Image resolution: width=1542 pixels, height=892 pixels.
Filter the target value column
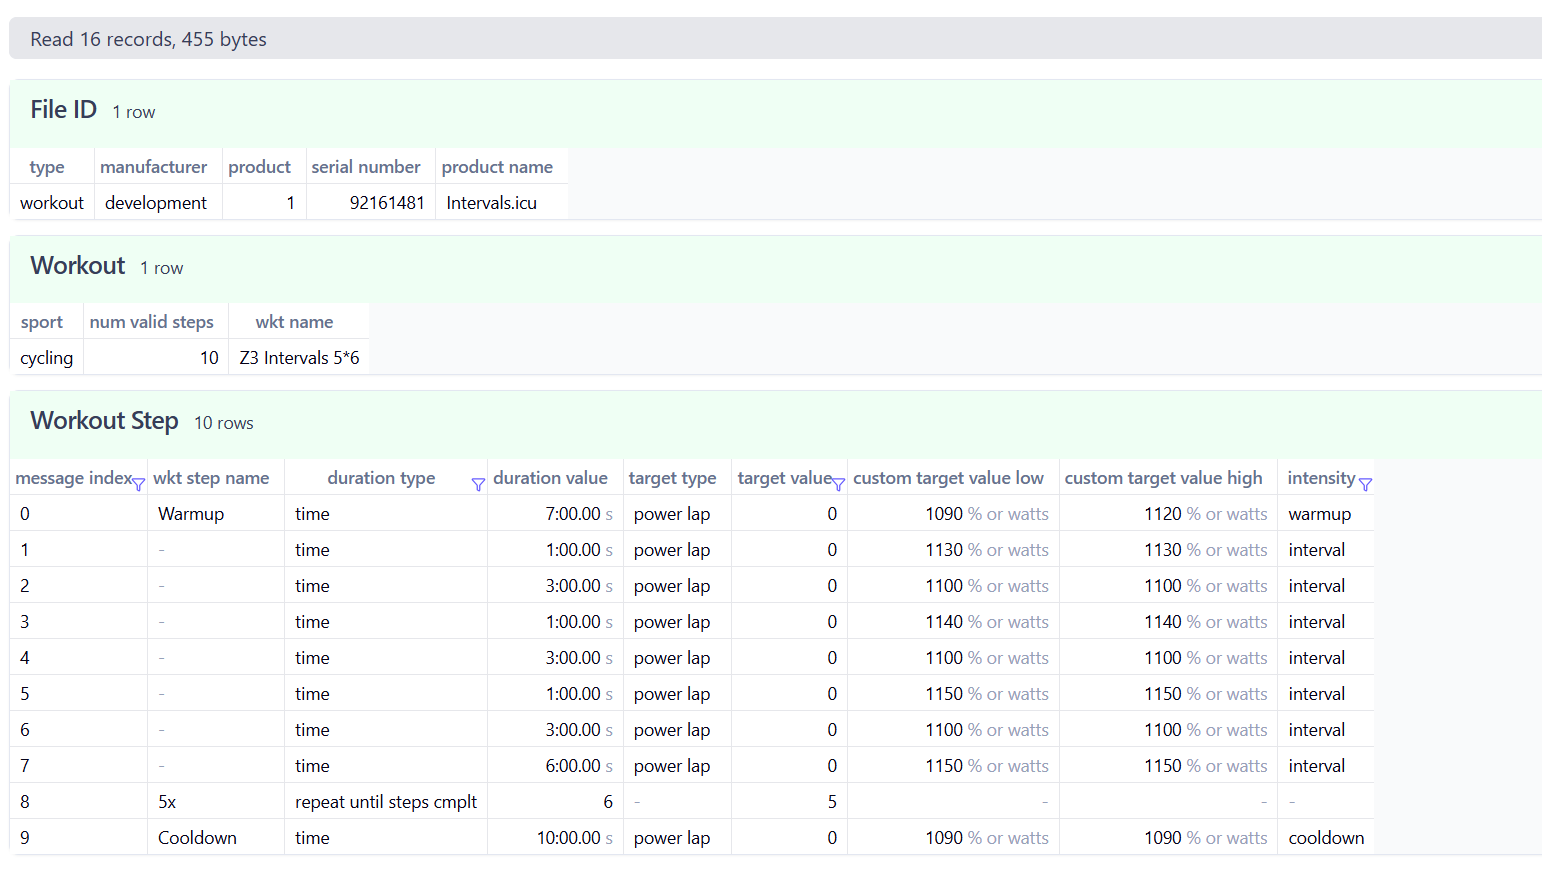(838, 484)
